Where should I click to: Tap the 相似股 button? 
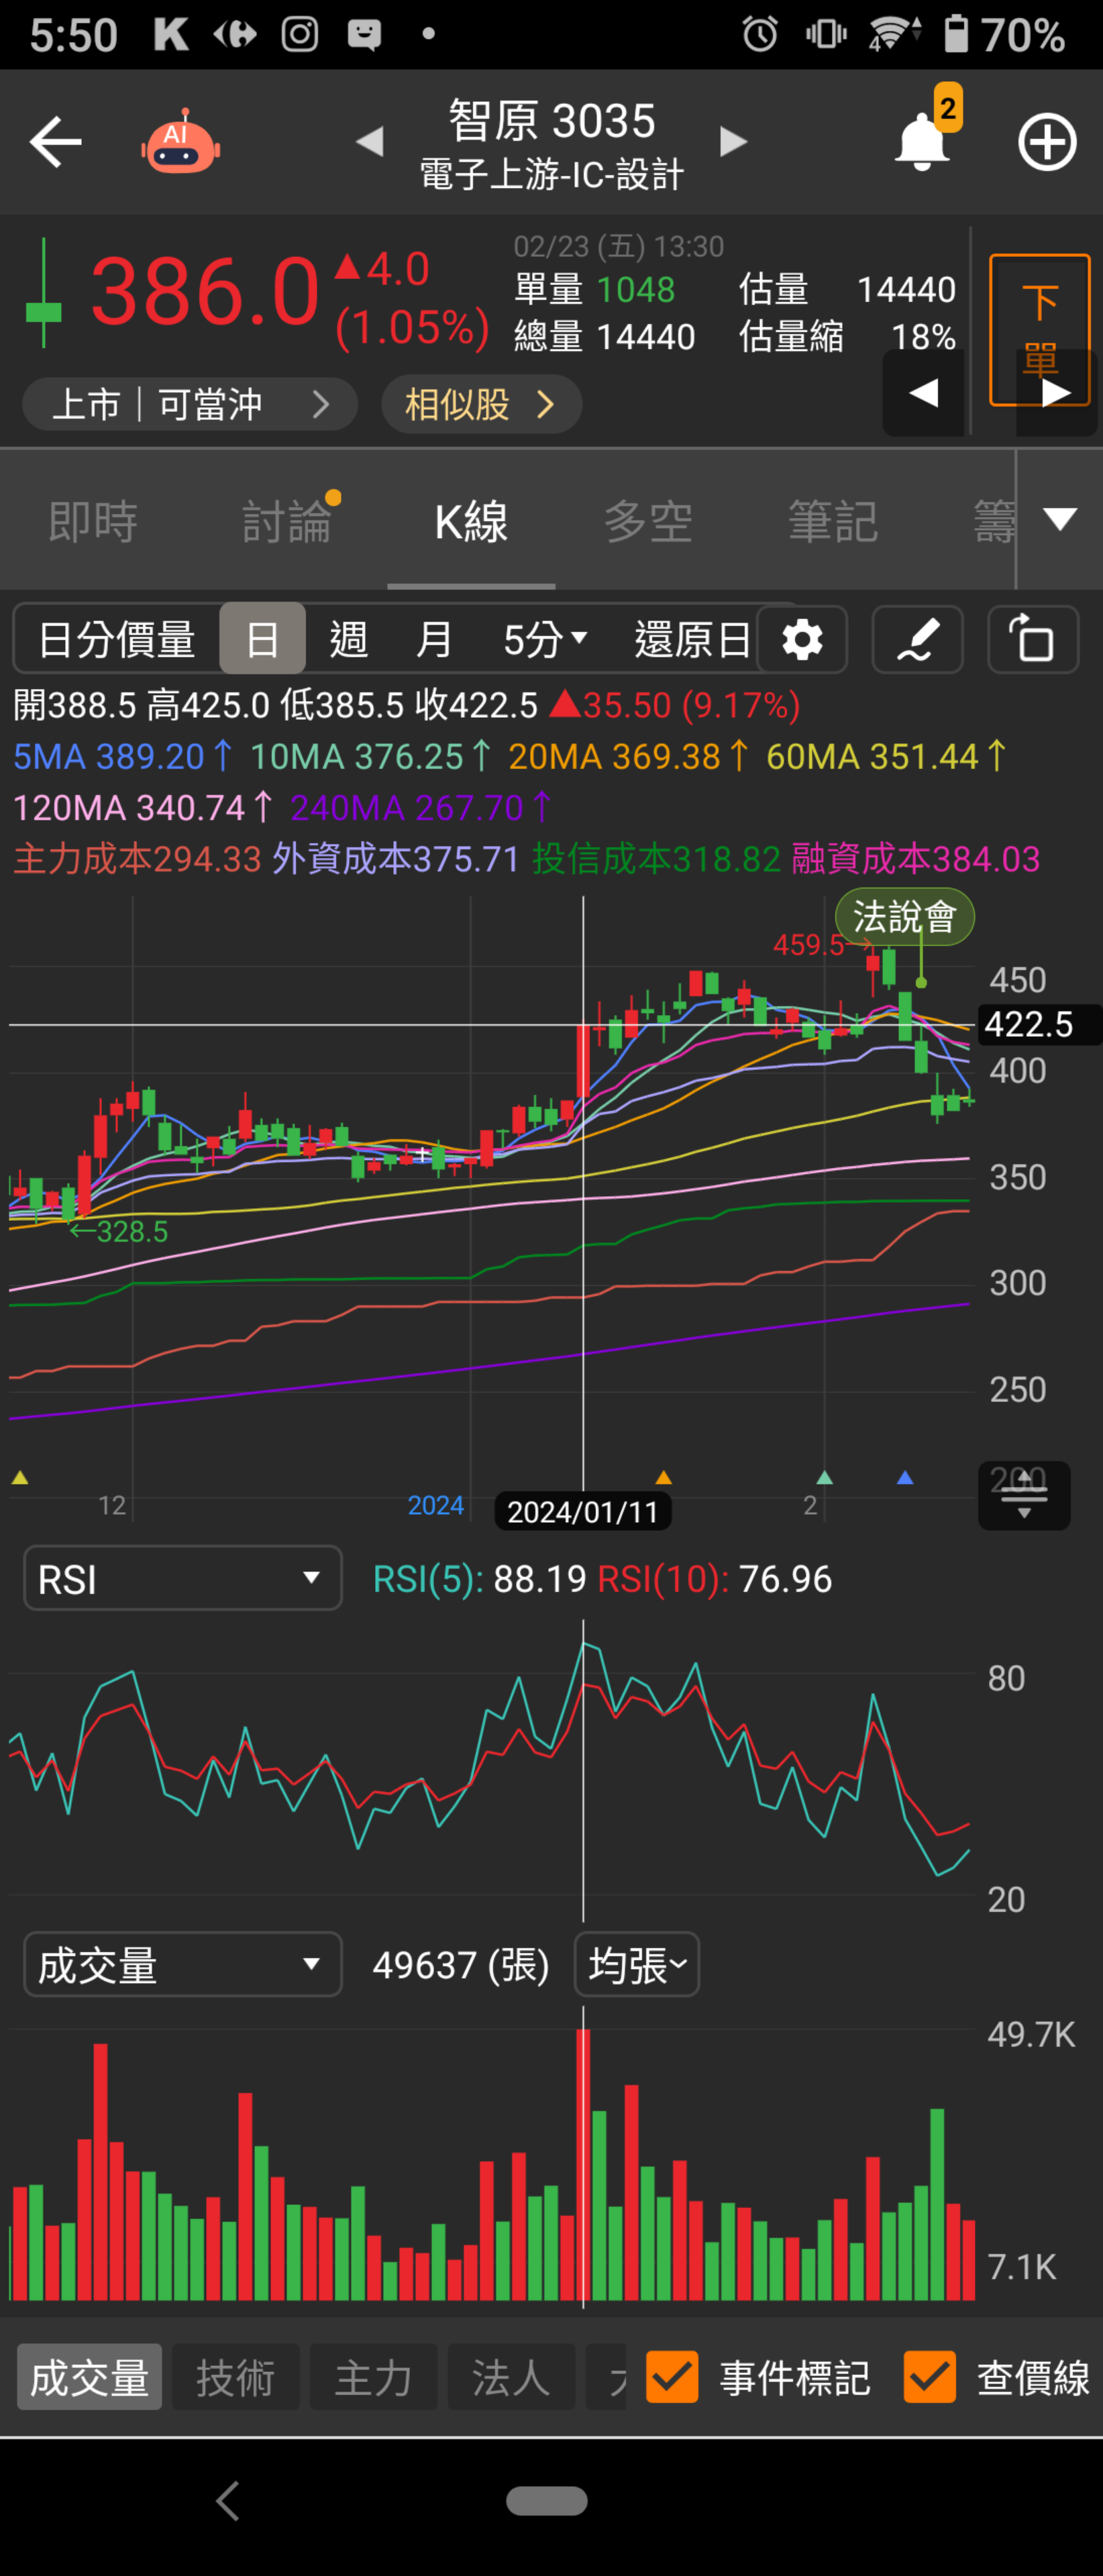coord(481,405)
